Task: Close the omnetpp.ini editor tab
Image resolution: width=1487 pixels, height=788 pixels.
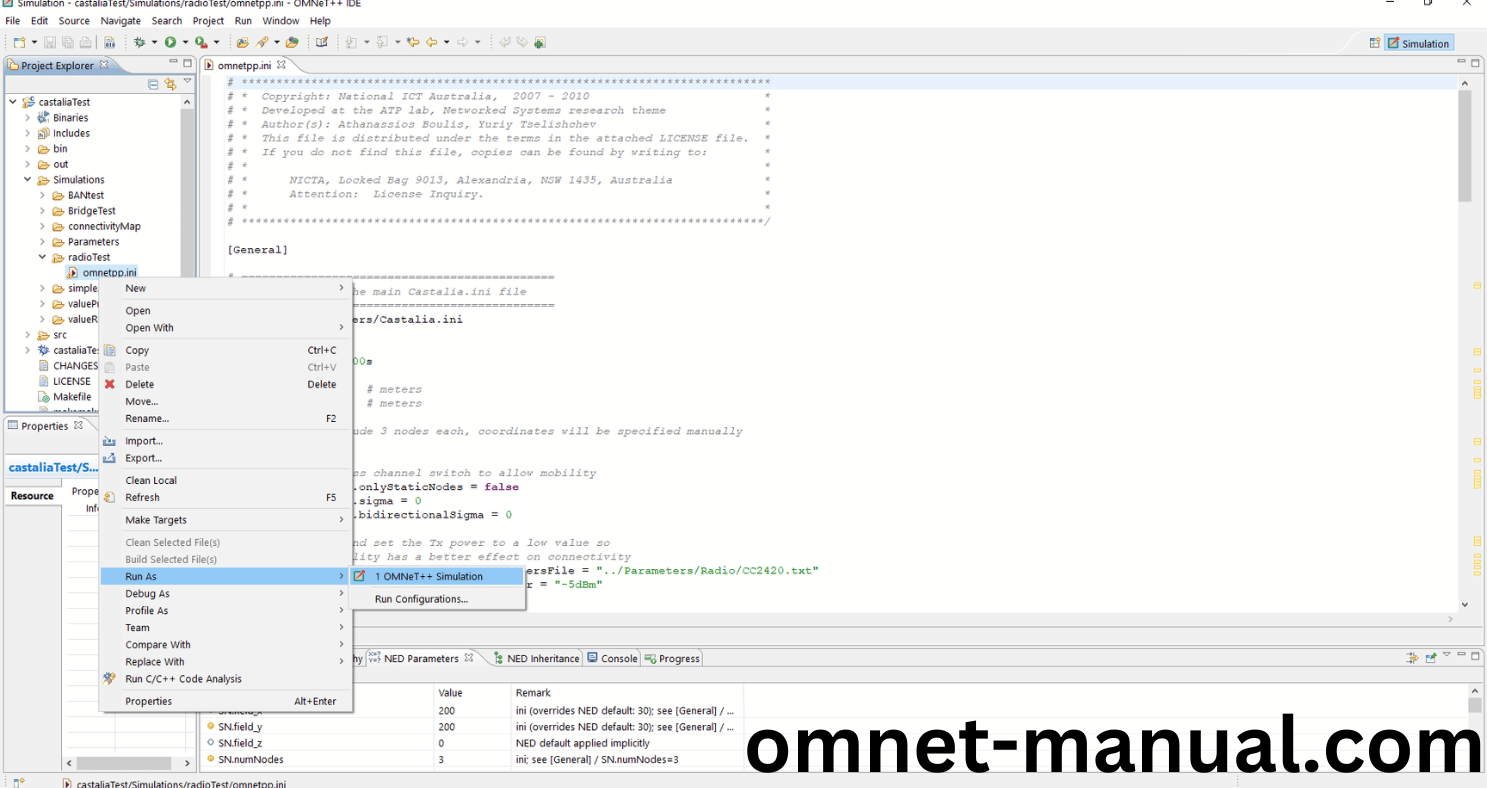Action: (282, 65)
